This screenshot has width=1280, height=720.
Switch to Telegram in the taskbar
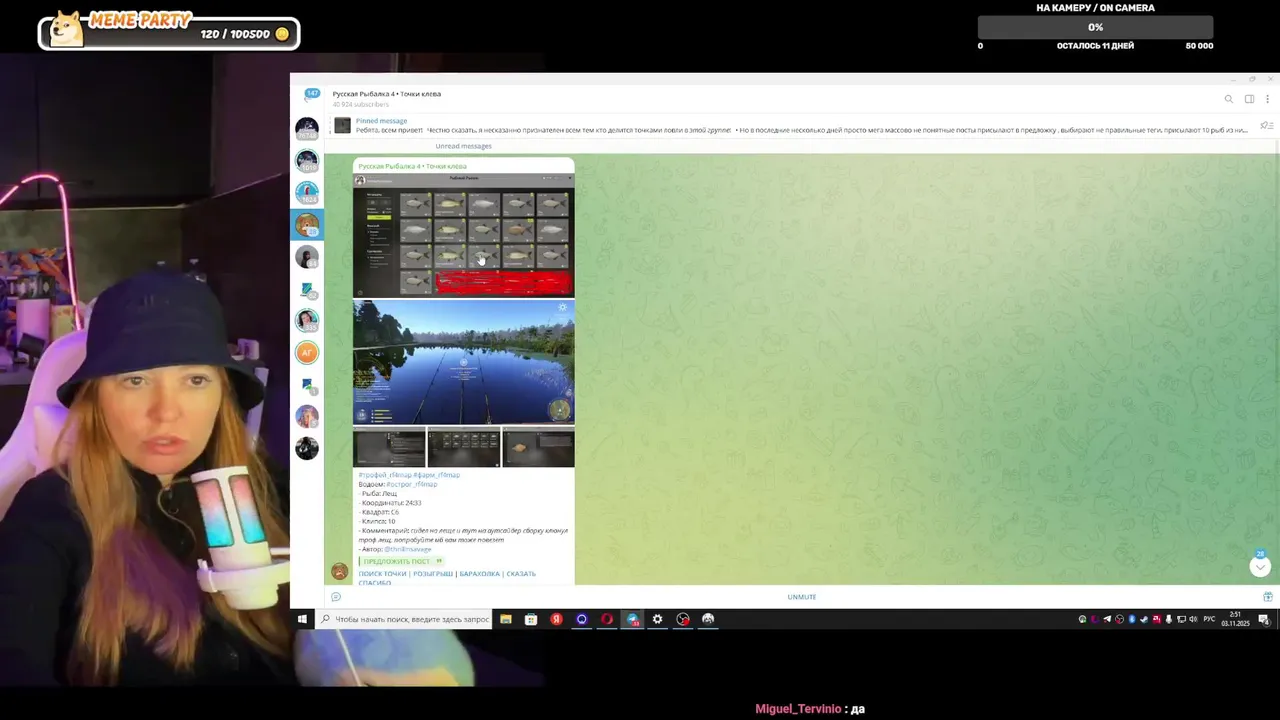[x=632, y=619]
